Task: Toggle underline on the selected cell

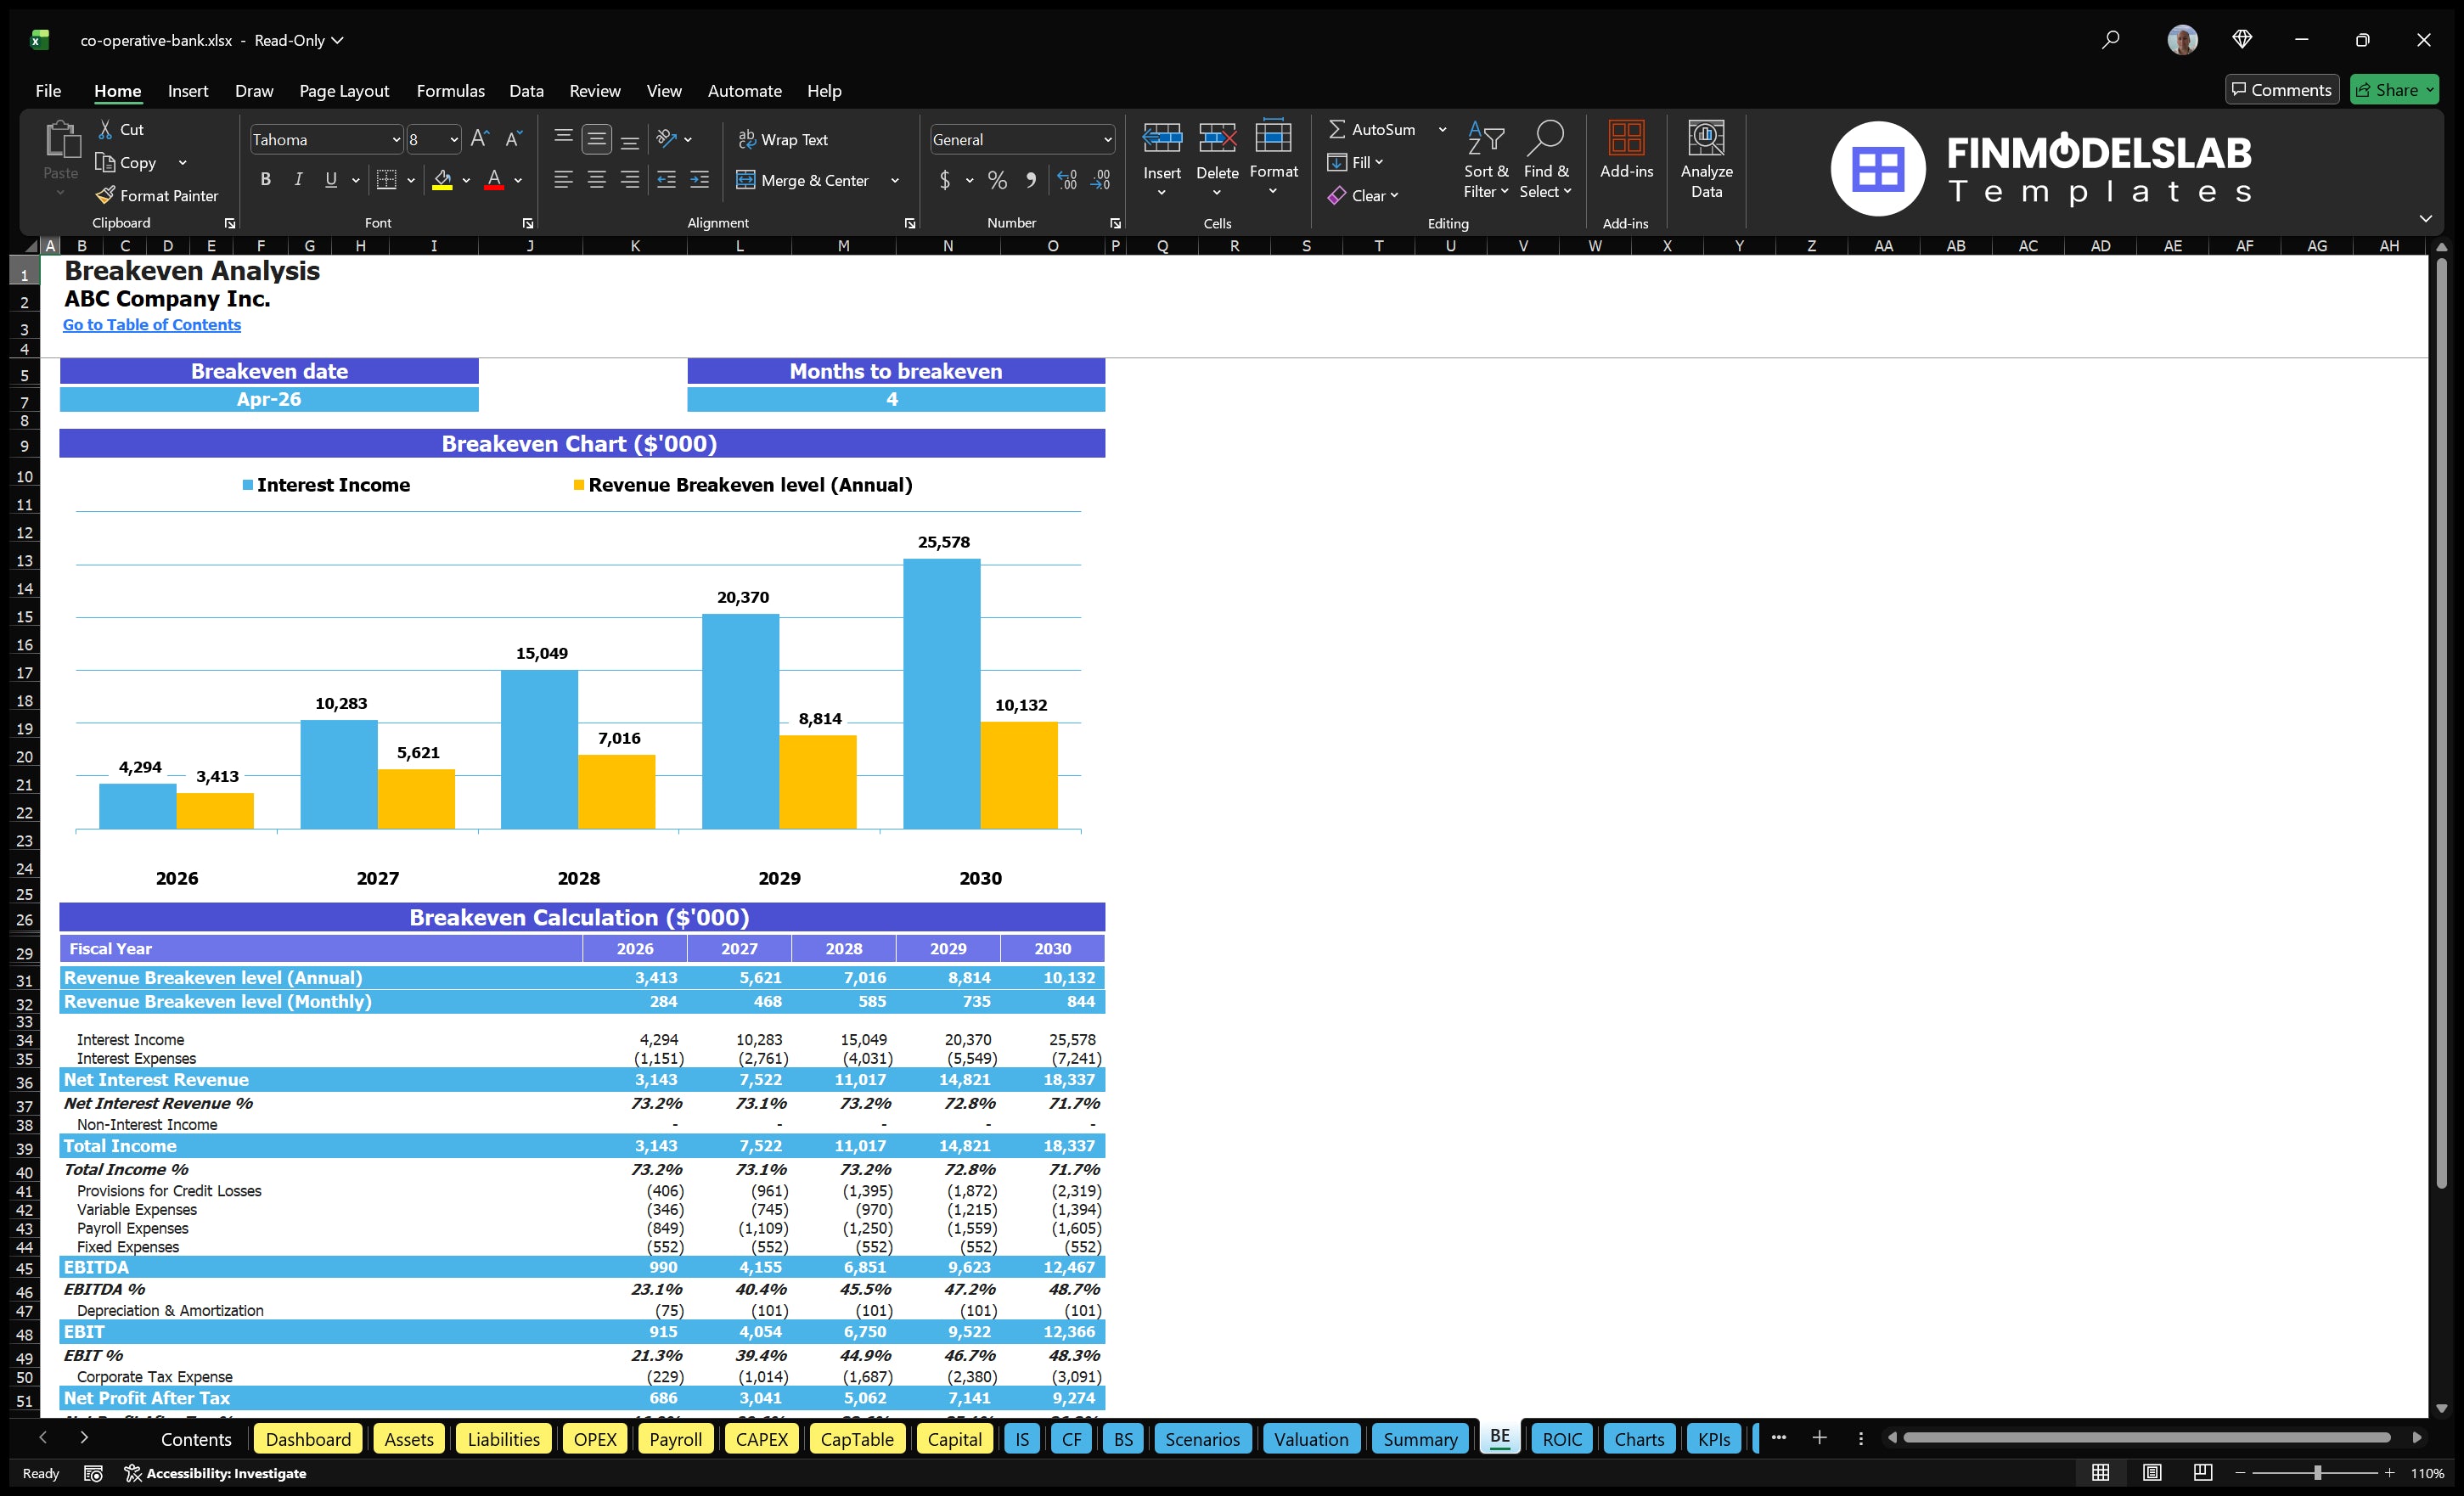Action: 330,180
